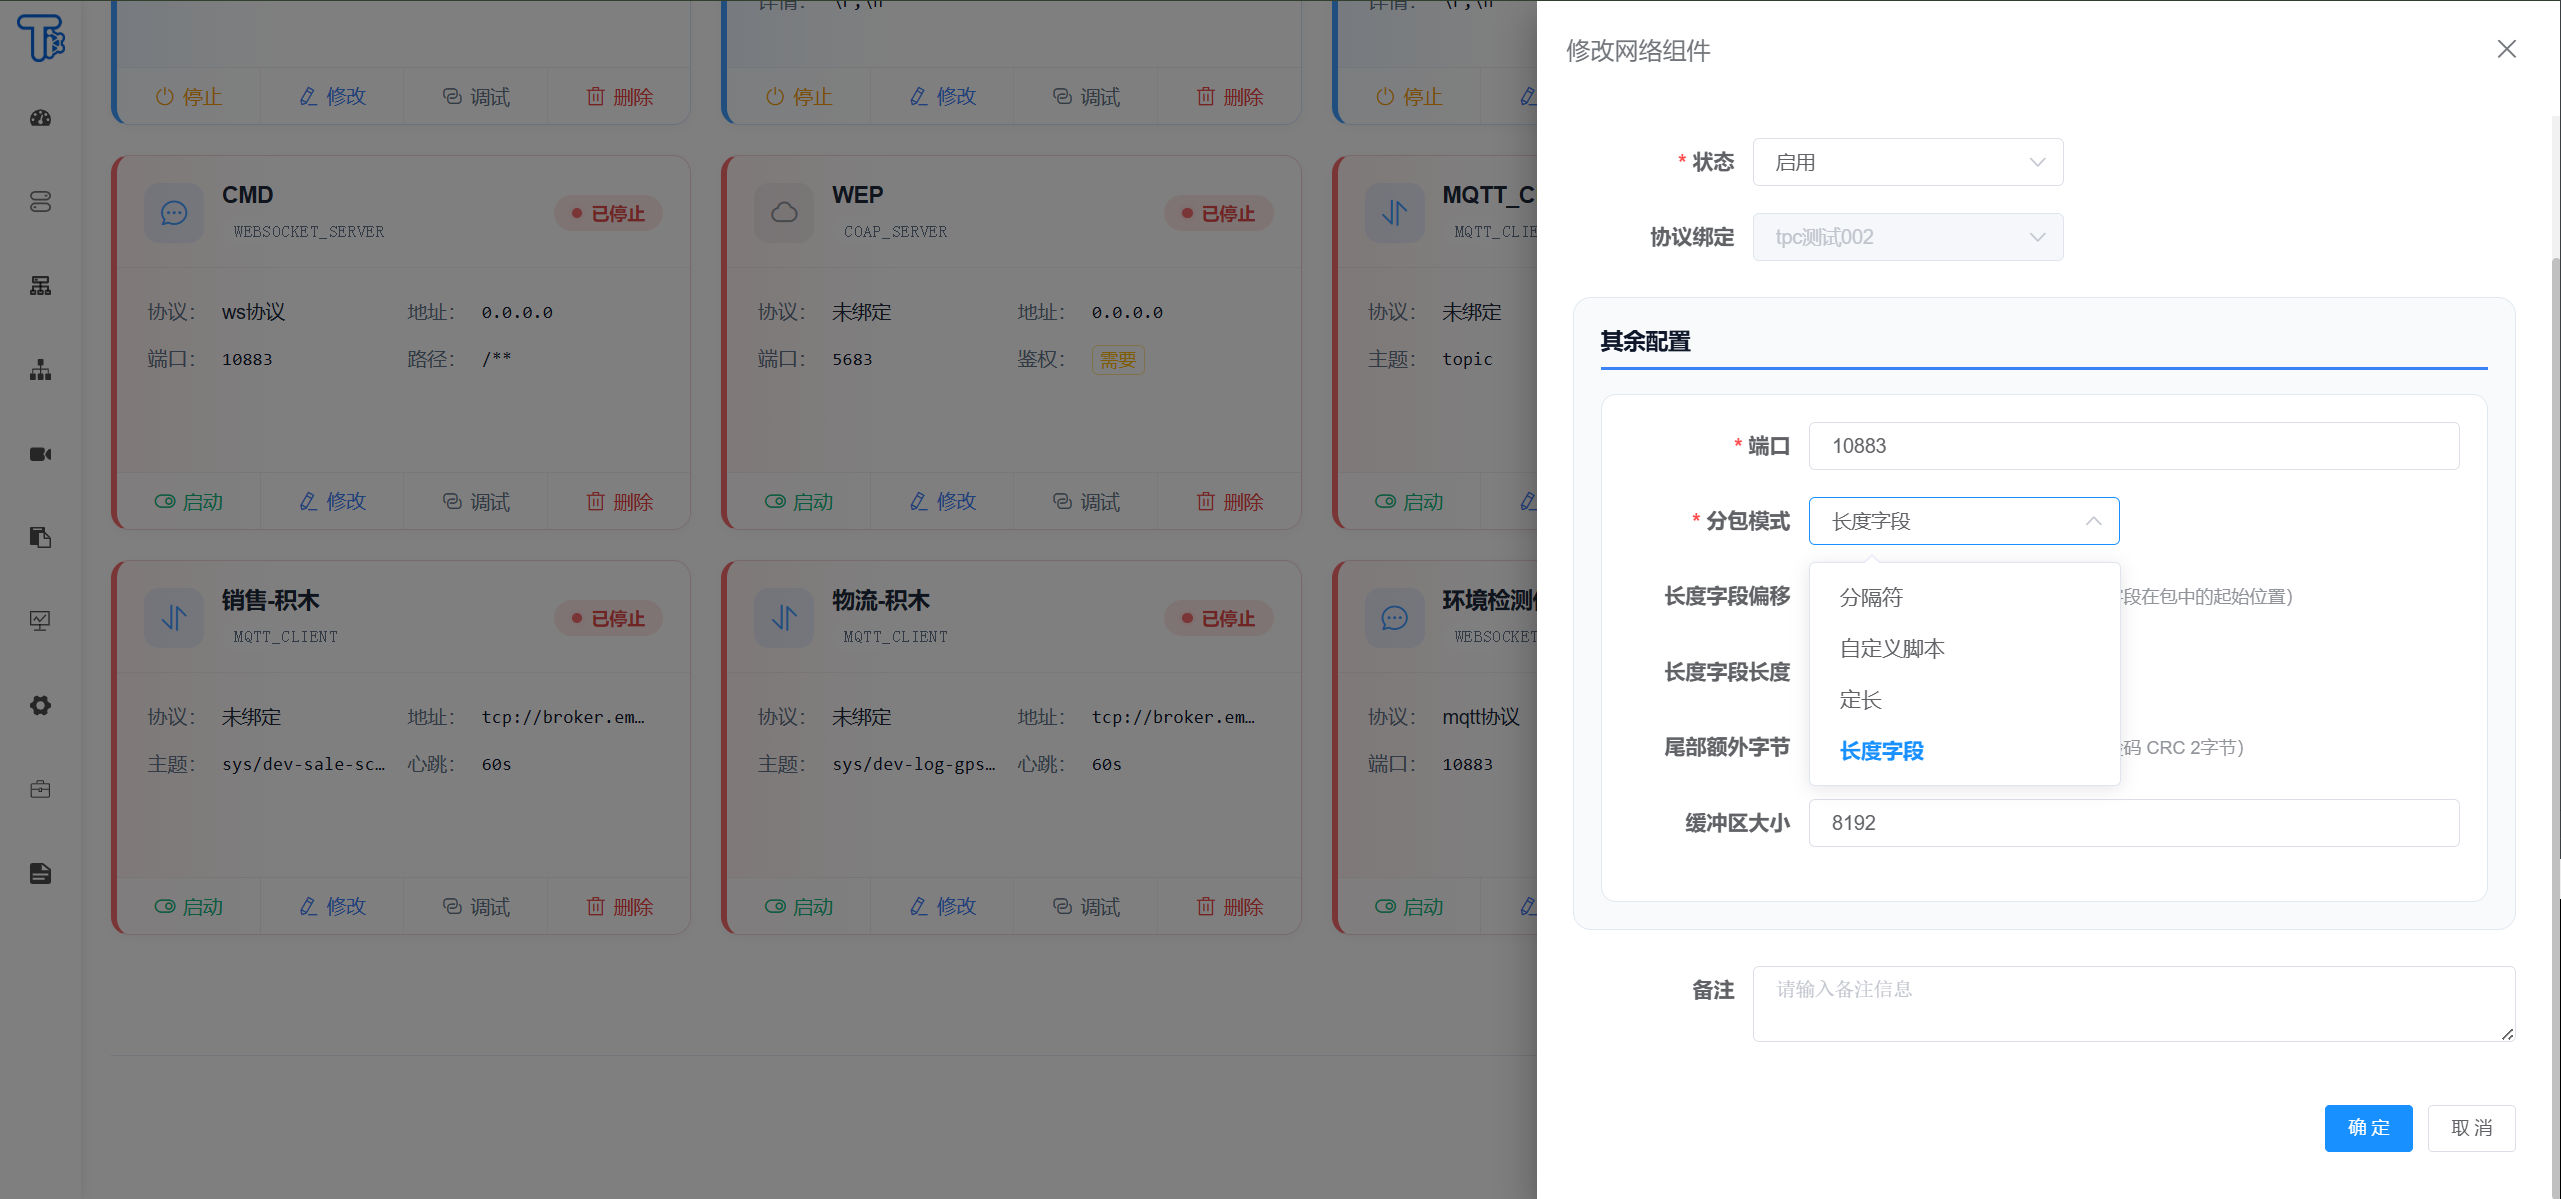The height and width of the screenshot is (1199, 2561).
Task: Start the 物流-积木 component with 启动
Action: pos(799,906)
